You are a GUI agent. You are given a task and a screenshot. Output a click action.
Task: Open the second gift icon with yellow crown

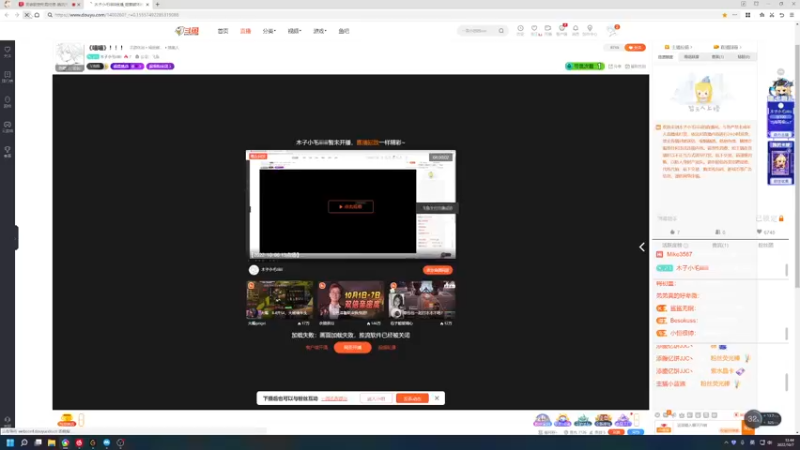point(562,420)
